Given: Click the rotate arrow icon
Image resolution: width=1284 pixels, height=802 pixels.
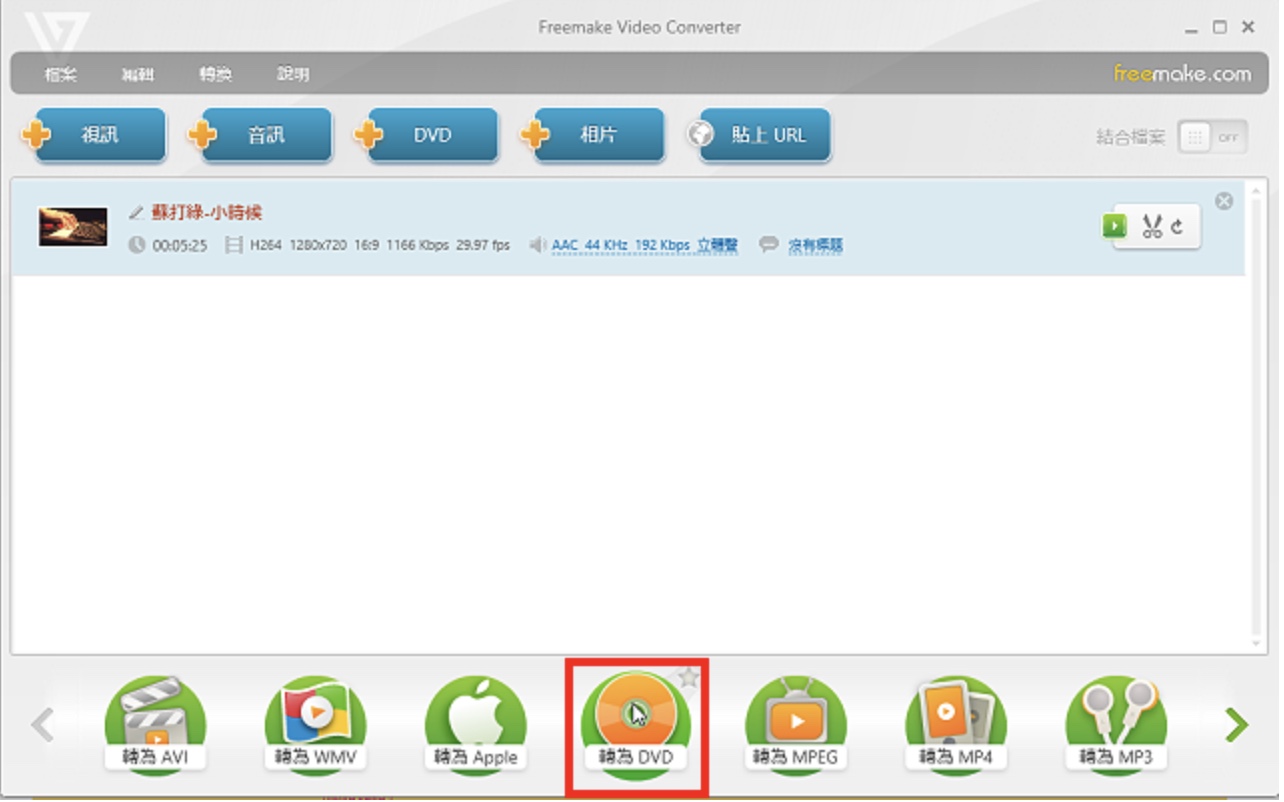Looking at the screenshot, I should (1178, 226).
